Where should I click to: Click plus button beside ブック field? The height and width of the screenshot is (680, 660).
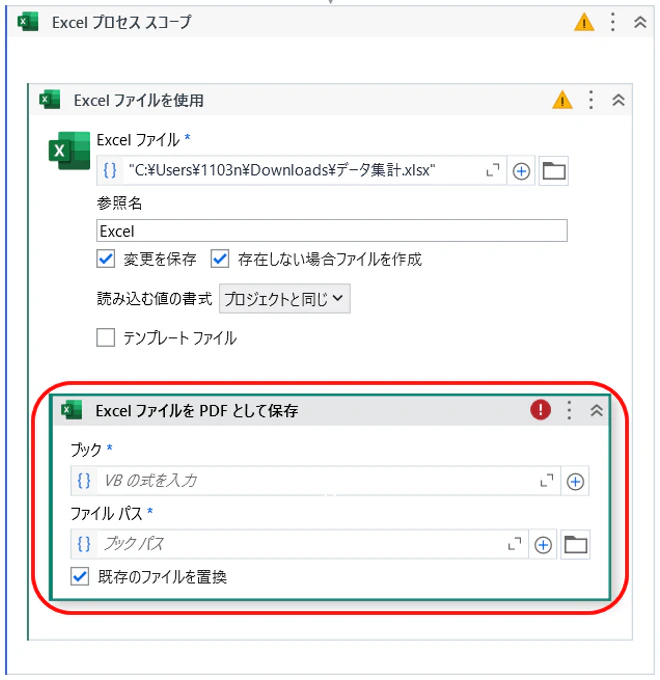pos(575,481)
